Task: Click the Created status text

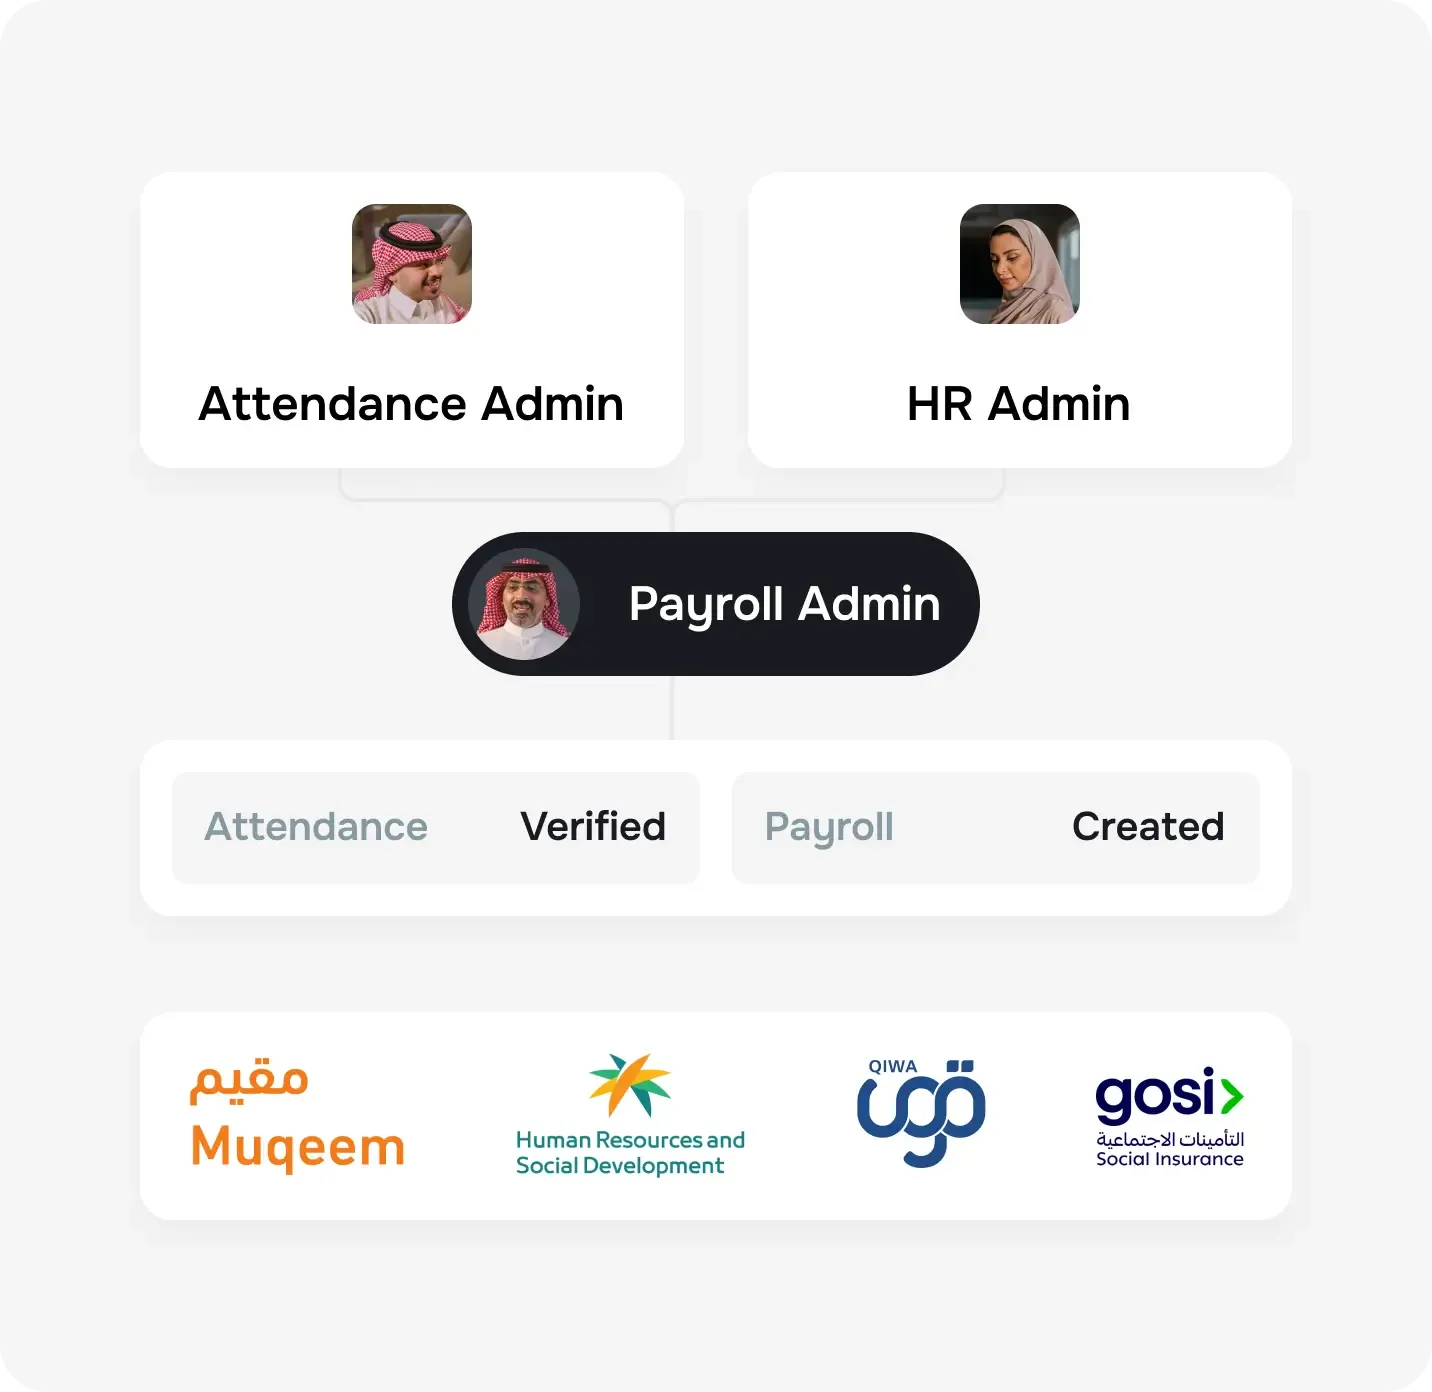Action: pos(1148,827)
